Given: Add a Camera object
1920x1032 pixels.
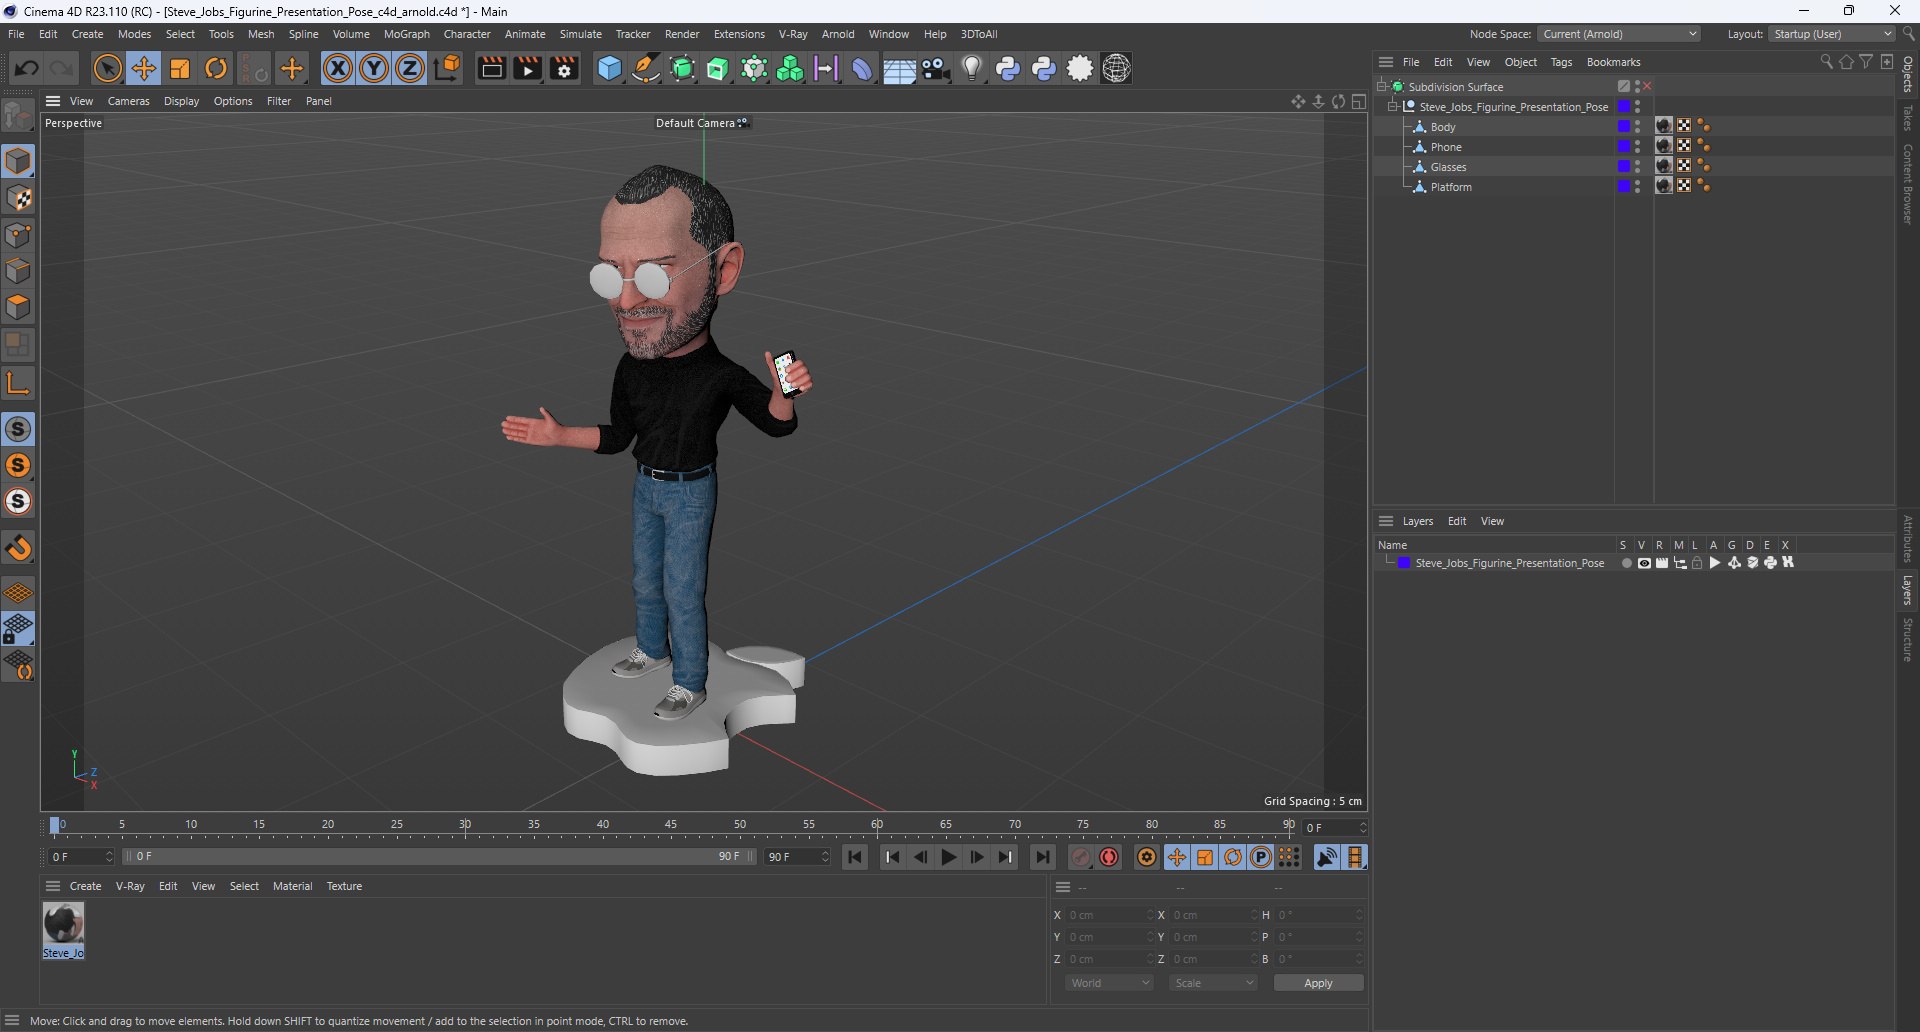Looking at the screenshot, I should click(x=935, y=68).
